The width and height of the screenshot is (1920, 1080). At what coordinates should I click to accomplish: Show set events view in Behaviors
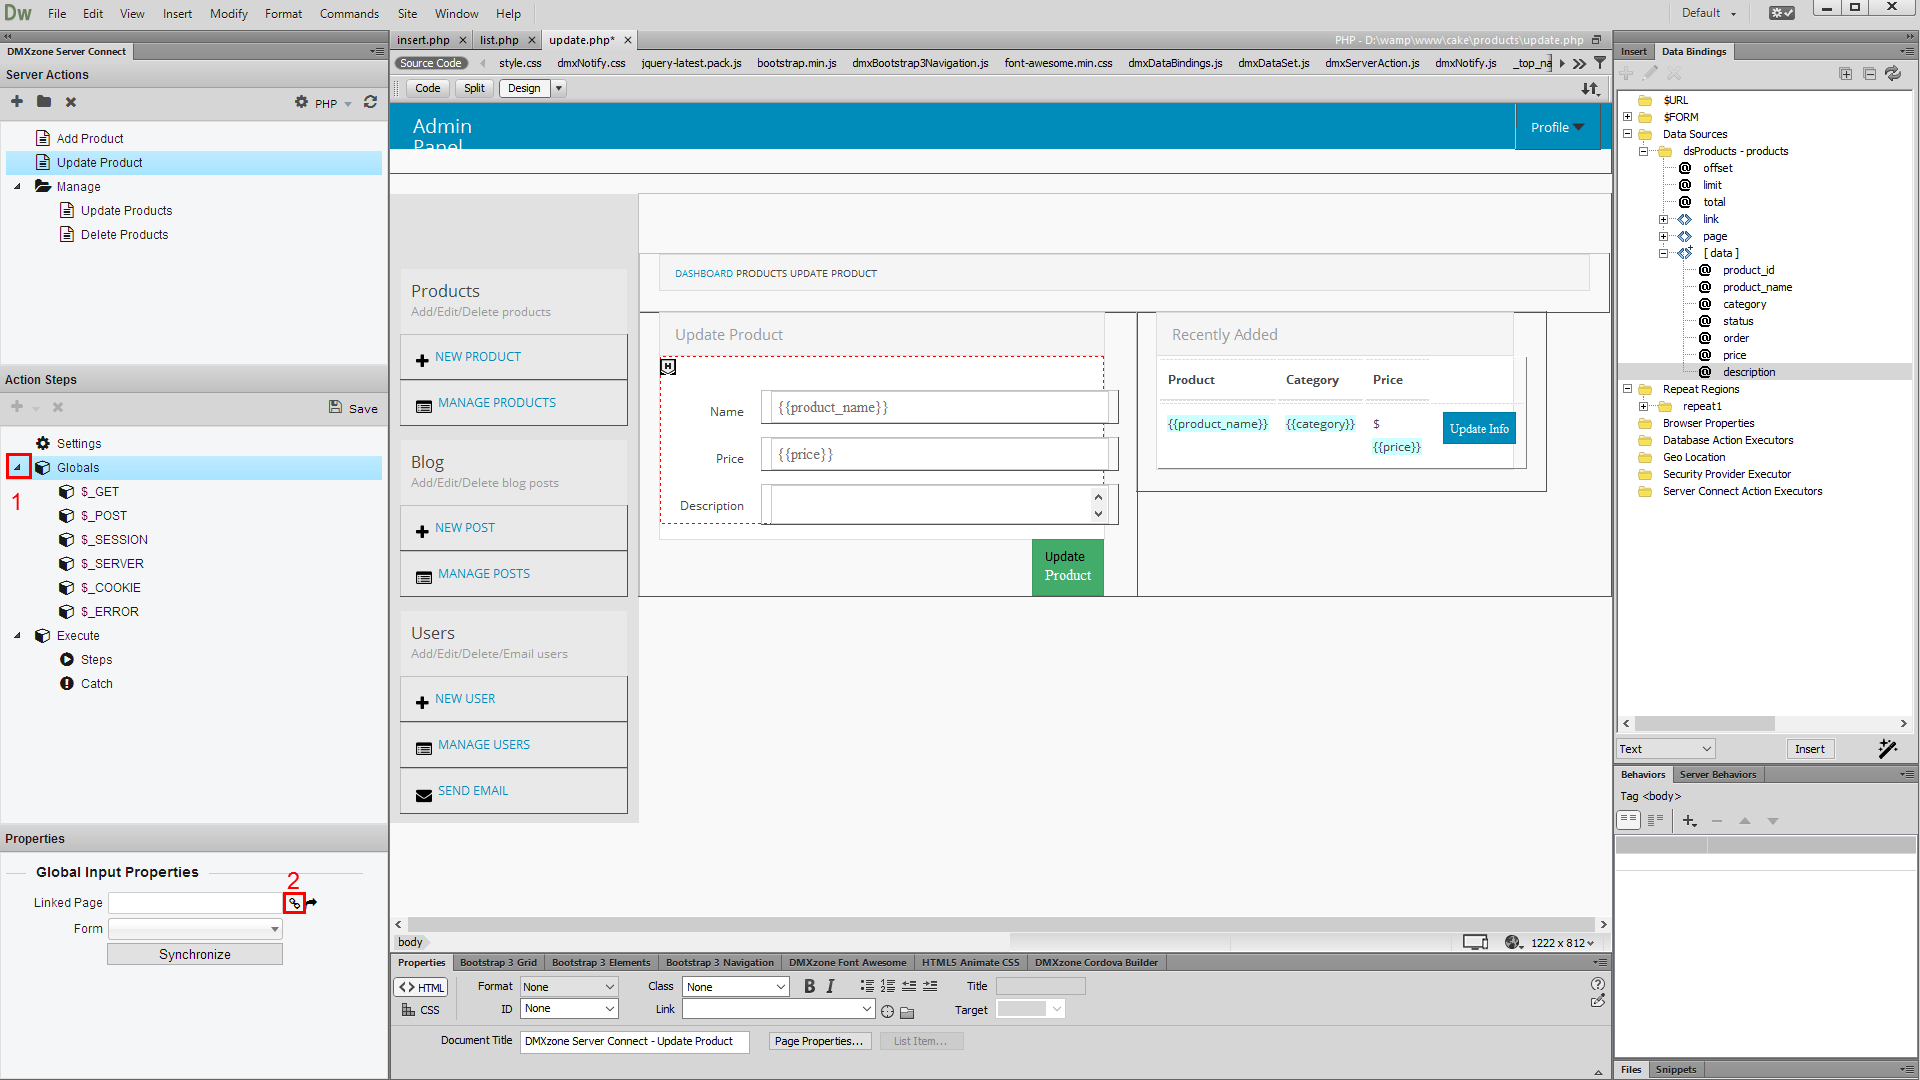click(1628, 820)
